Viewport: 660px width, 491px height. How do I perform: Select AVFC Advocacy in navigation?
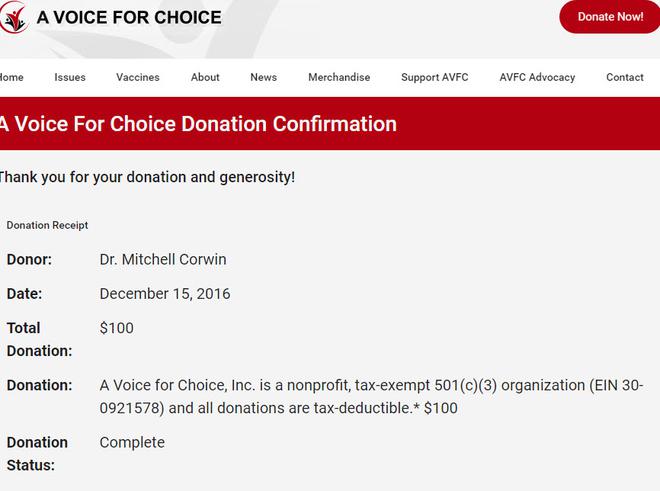pos(537,77)
